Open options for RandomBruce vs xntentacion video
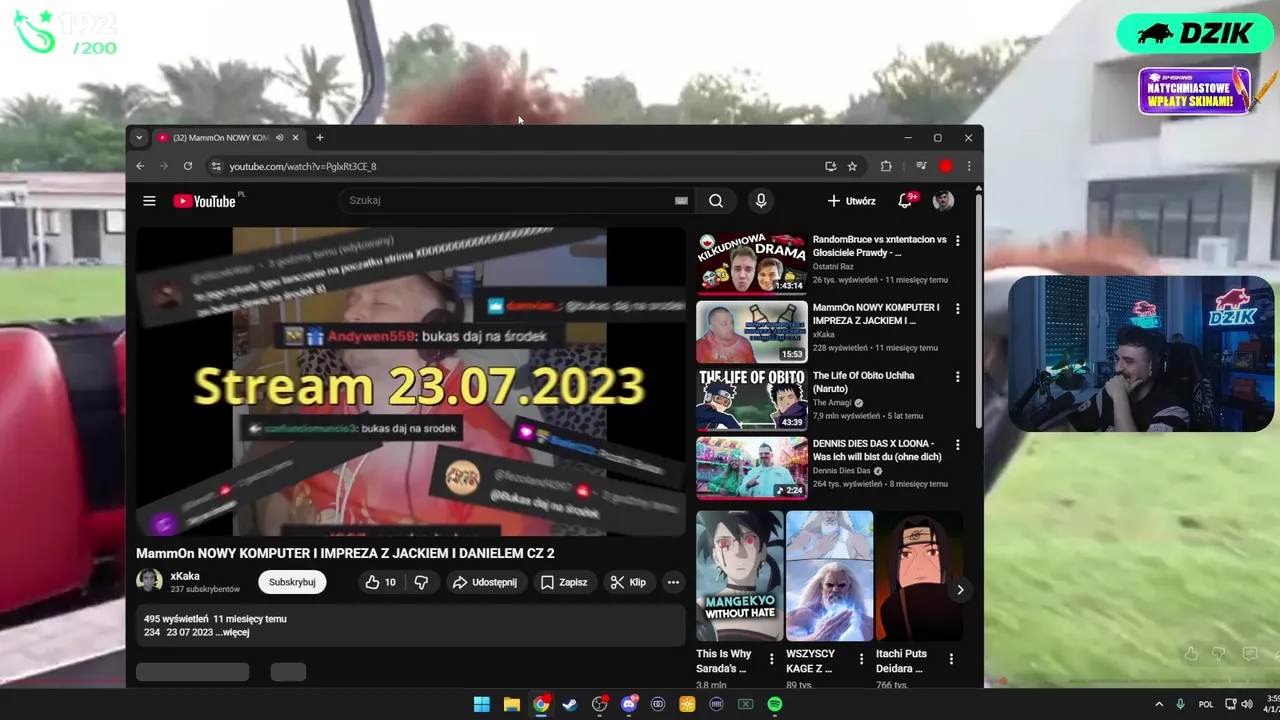The image size is (1280, 720). tap(957, 241)
